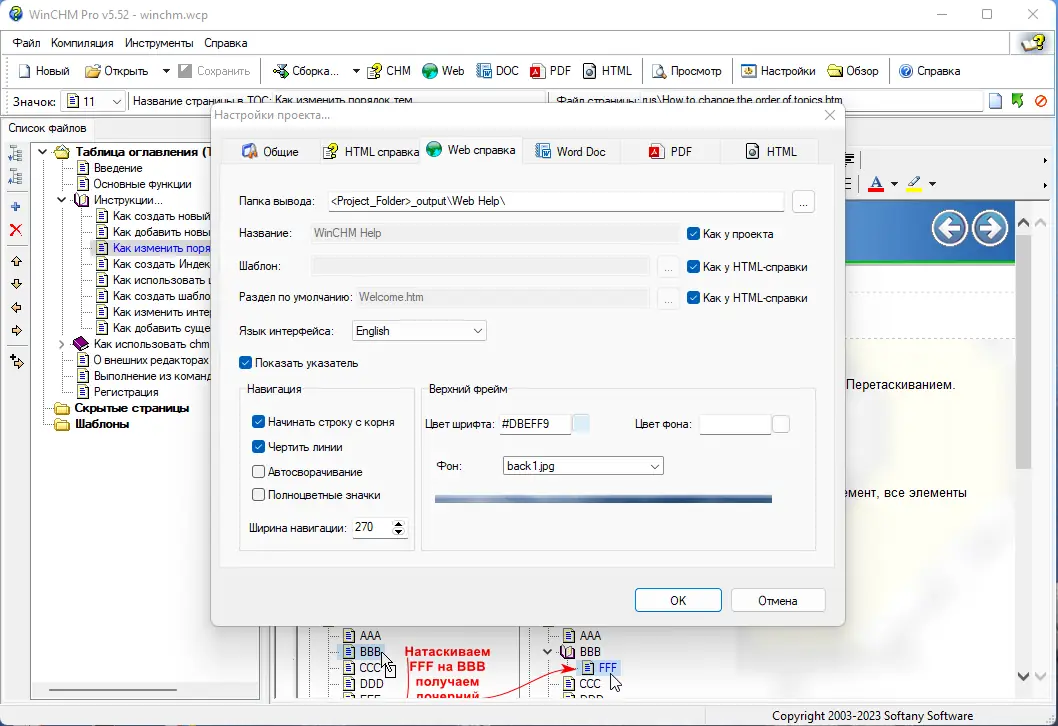Increase Ширина навигации with stepper up arrow
Image resolution: width=1058 pixels, height=726 pixels.
coord(399,524)
